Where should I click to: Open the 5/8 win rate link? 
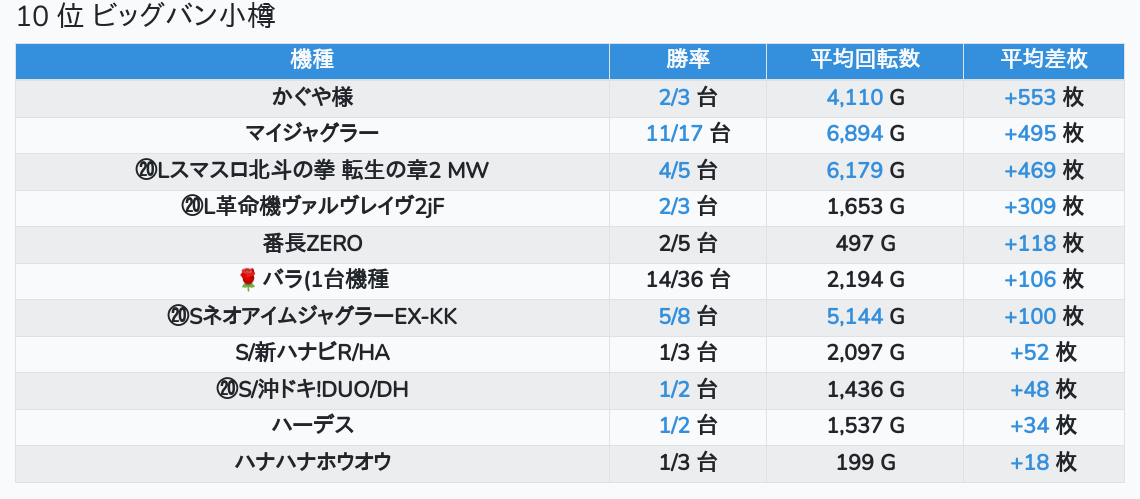click(x=675, y=317)
